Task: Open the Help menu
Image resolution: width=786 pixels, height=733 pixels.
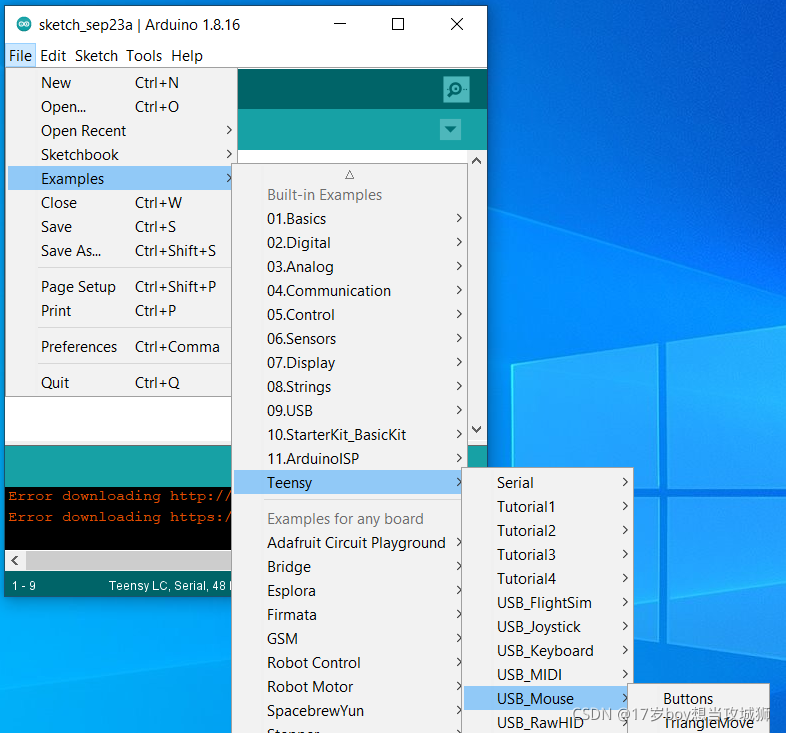Action: [187, 56]
